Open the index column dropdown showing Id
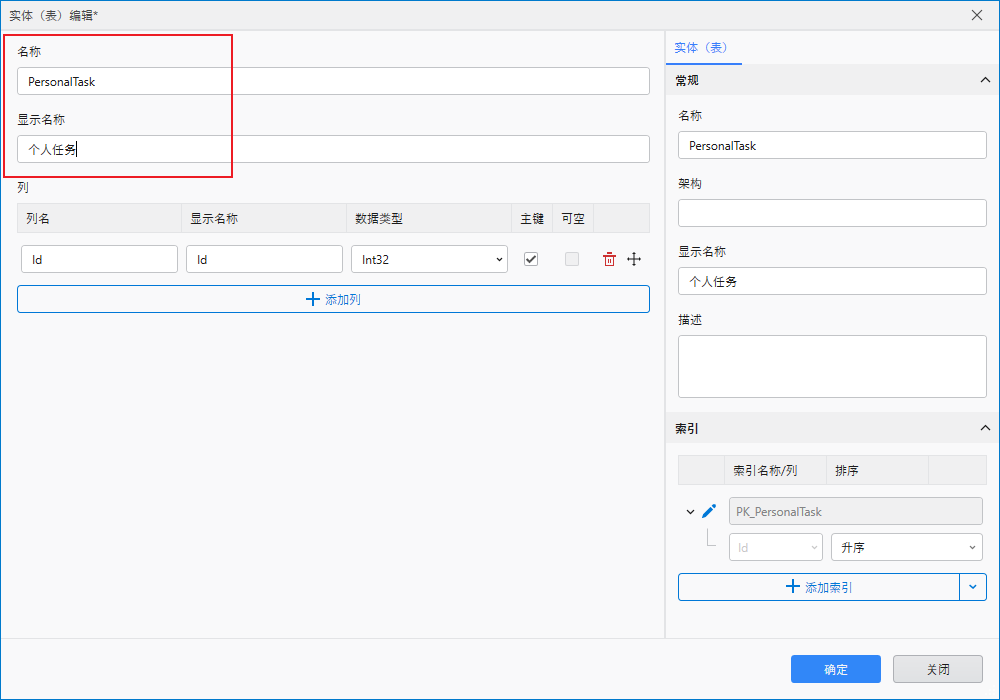The image size is (1000, 700). (776, 546)
